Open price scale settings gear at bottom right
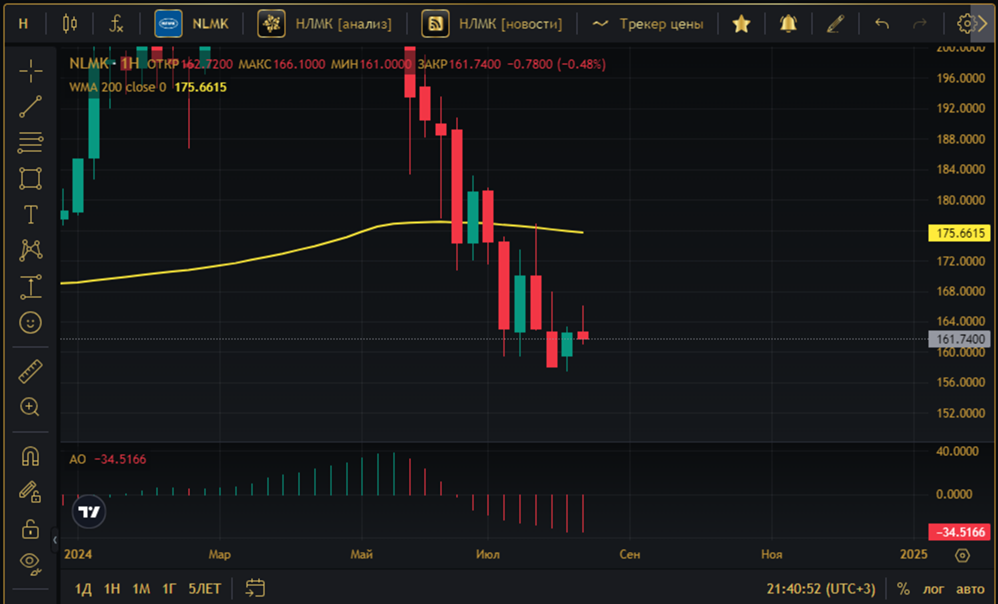Screen dimensions: 998x604 coord(962,555)
